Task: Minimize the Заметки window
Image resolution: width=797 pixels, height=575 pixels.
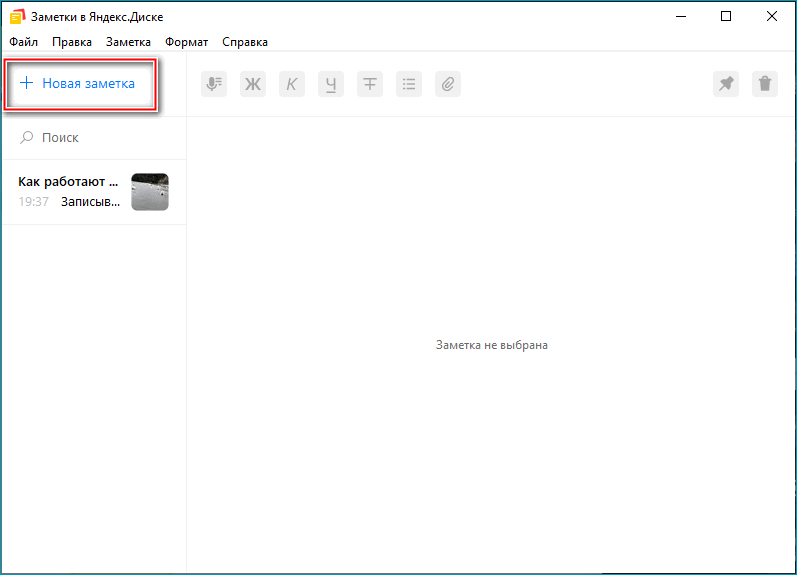Action: pos(680,16)
